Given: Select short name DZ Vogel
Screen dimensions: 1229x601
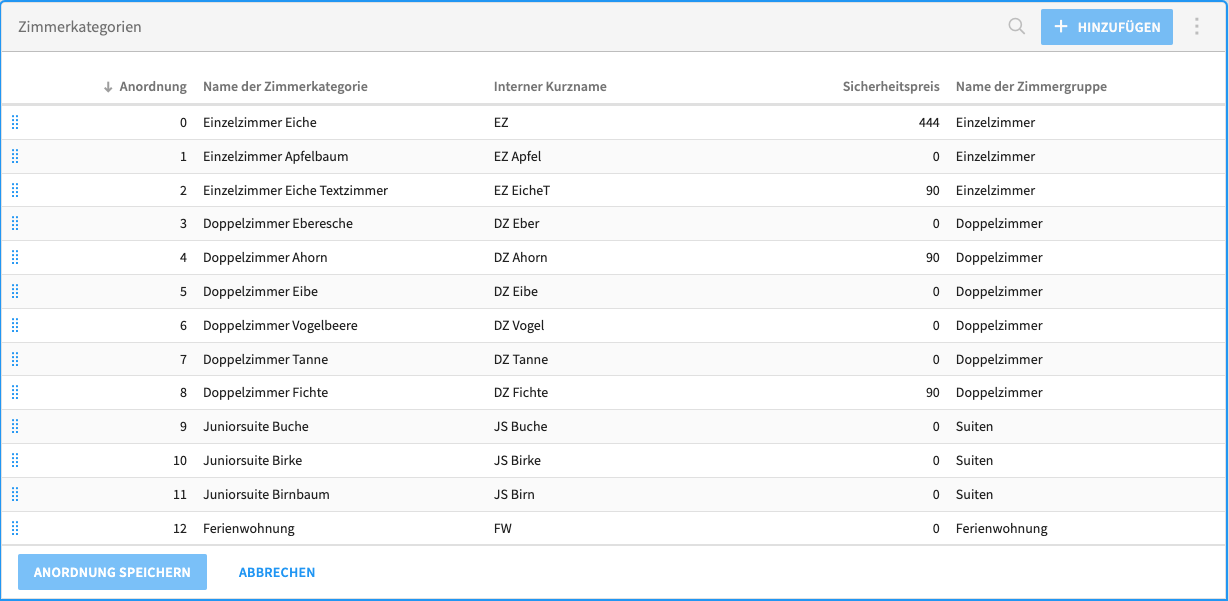Looking at the screenshot, I should 519,325.
